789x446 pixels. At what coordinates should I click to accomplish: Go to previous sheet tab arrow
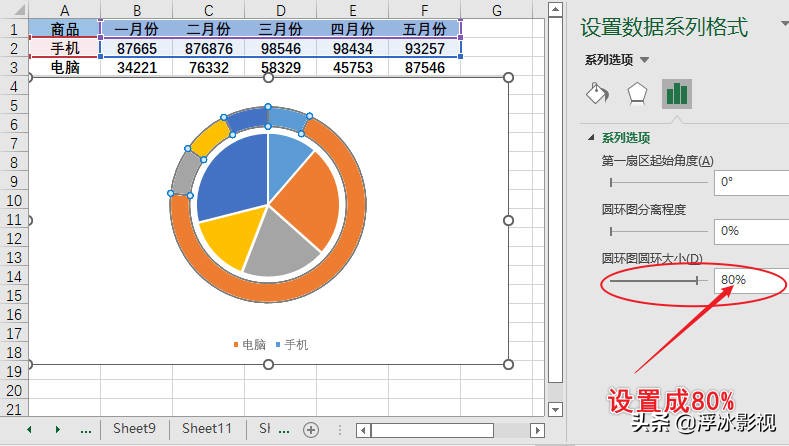[29, 429]
